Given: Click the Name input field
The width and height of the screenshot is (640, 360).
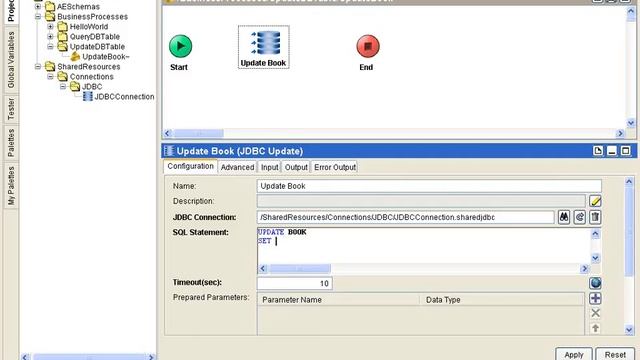Looking at the screenshot, I should click(x=429, y=186).
